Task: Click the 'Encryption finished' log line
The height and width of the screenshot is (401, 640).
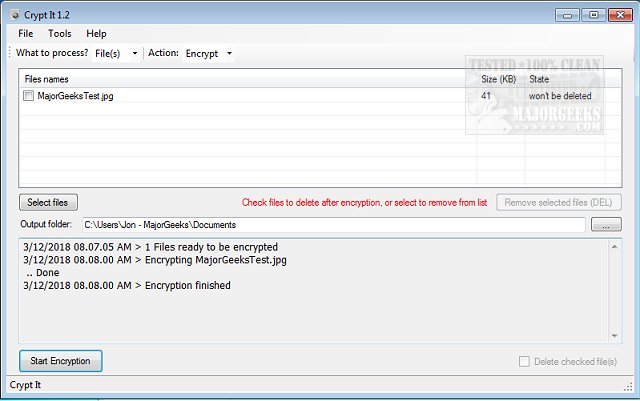Action: (x=127, y=285)
